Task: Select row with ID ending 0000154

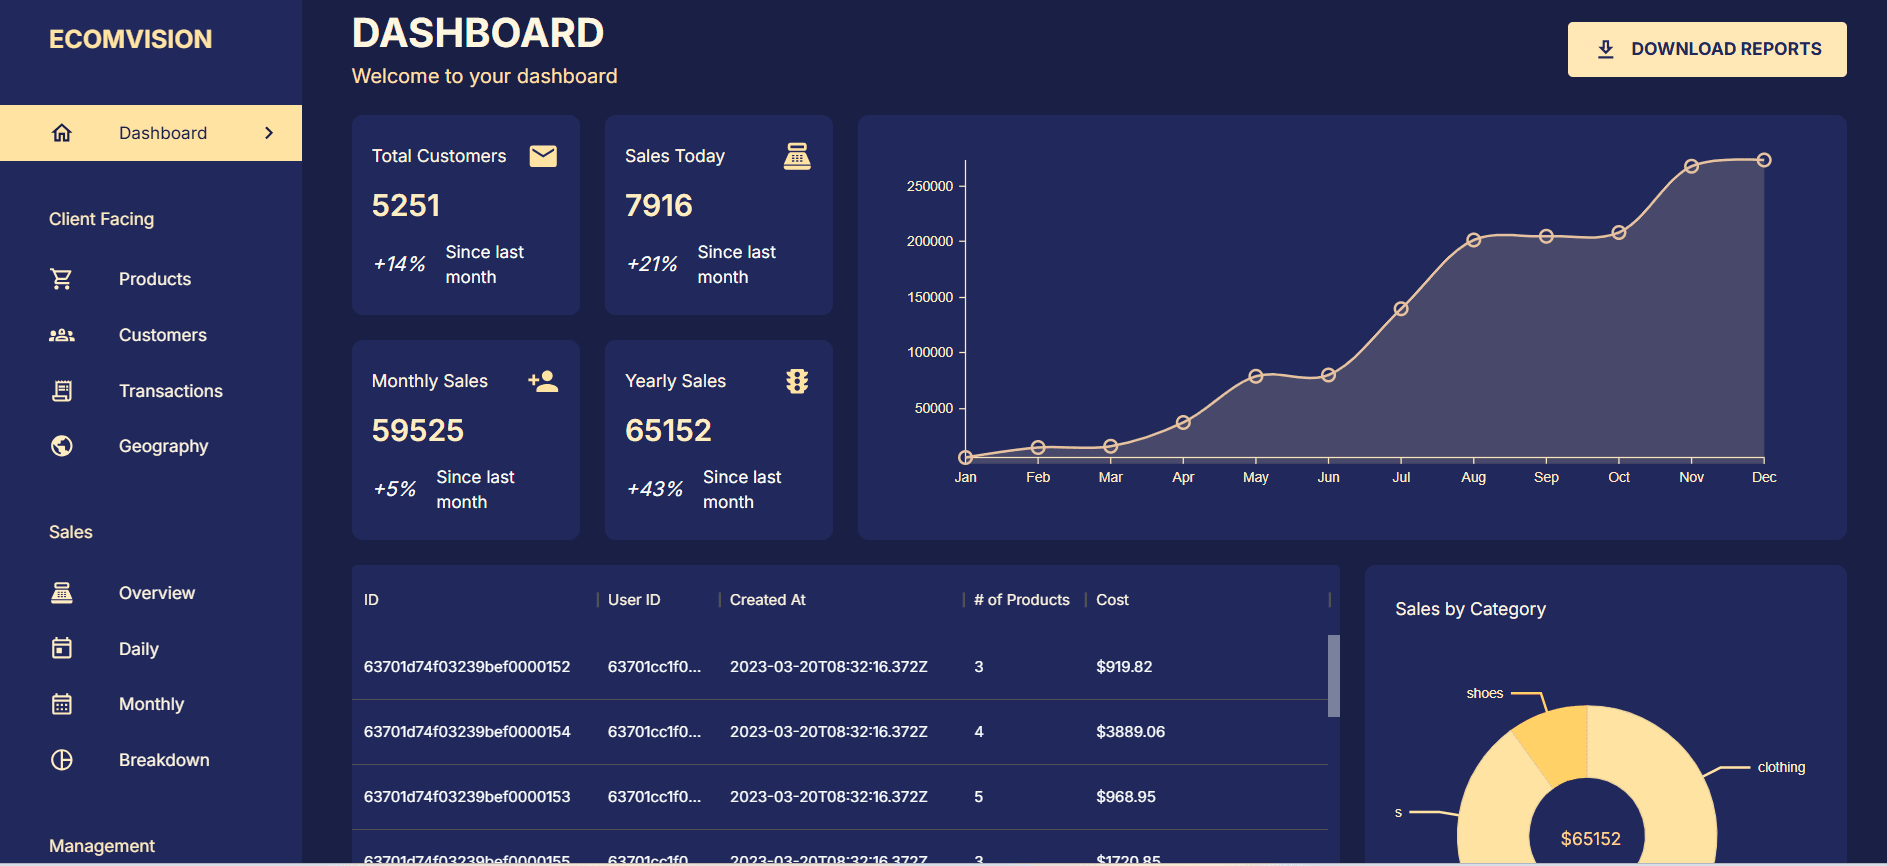Action: pyautogui.click(x=840, y=732)
